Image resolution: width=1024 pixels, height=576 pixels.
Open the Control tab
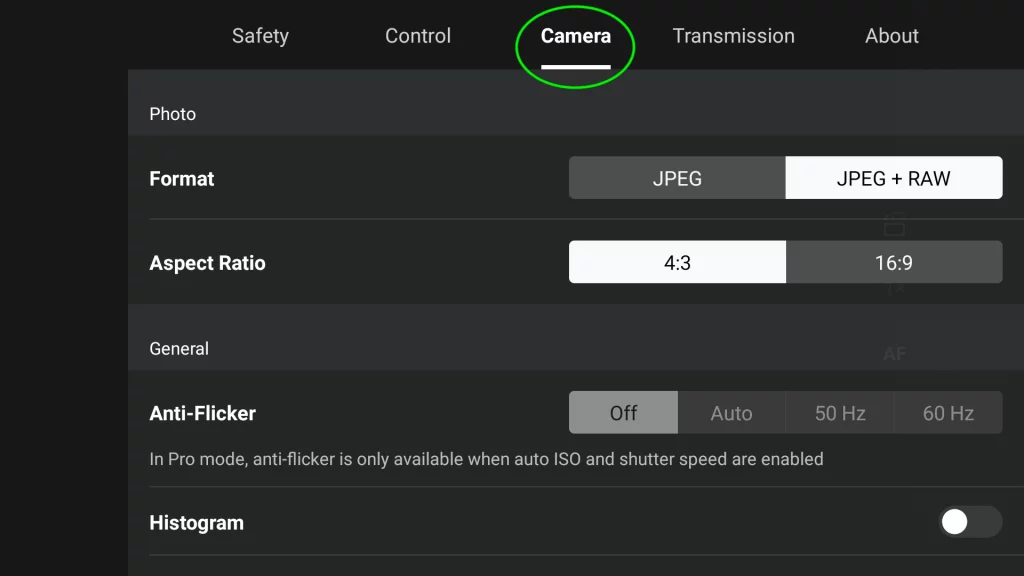pos(418,36)
